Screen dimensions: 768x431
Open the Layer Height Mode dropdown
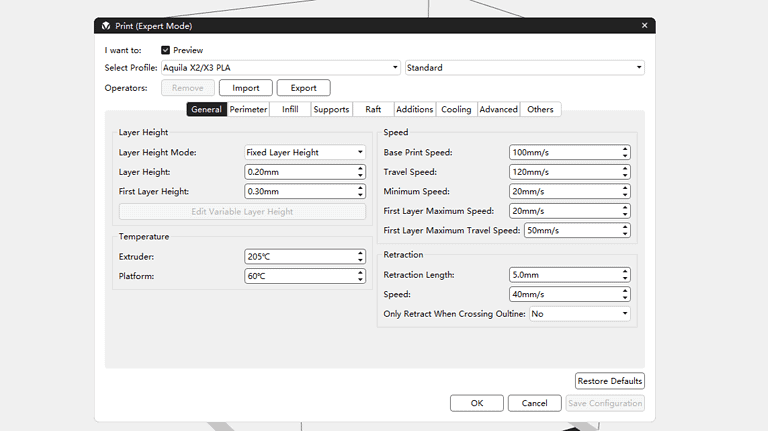(305, 153)
